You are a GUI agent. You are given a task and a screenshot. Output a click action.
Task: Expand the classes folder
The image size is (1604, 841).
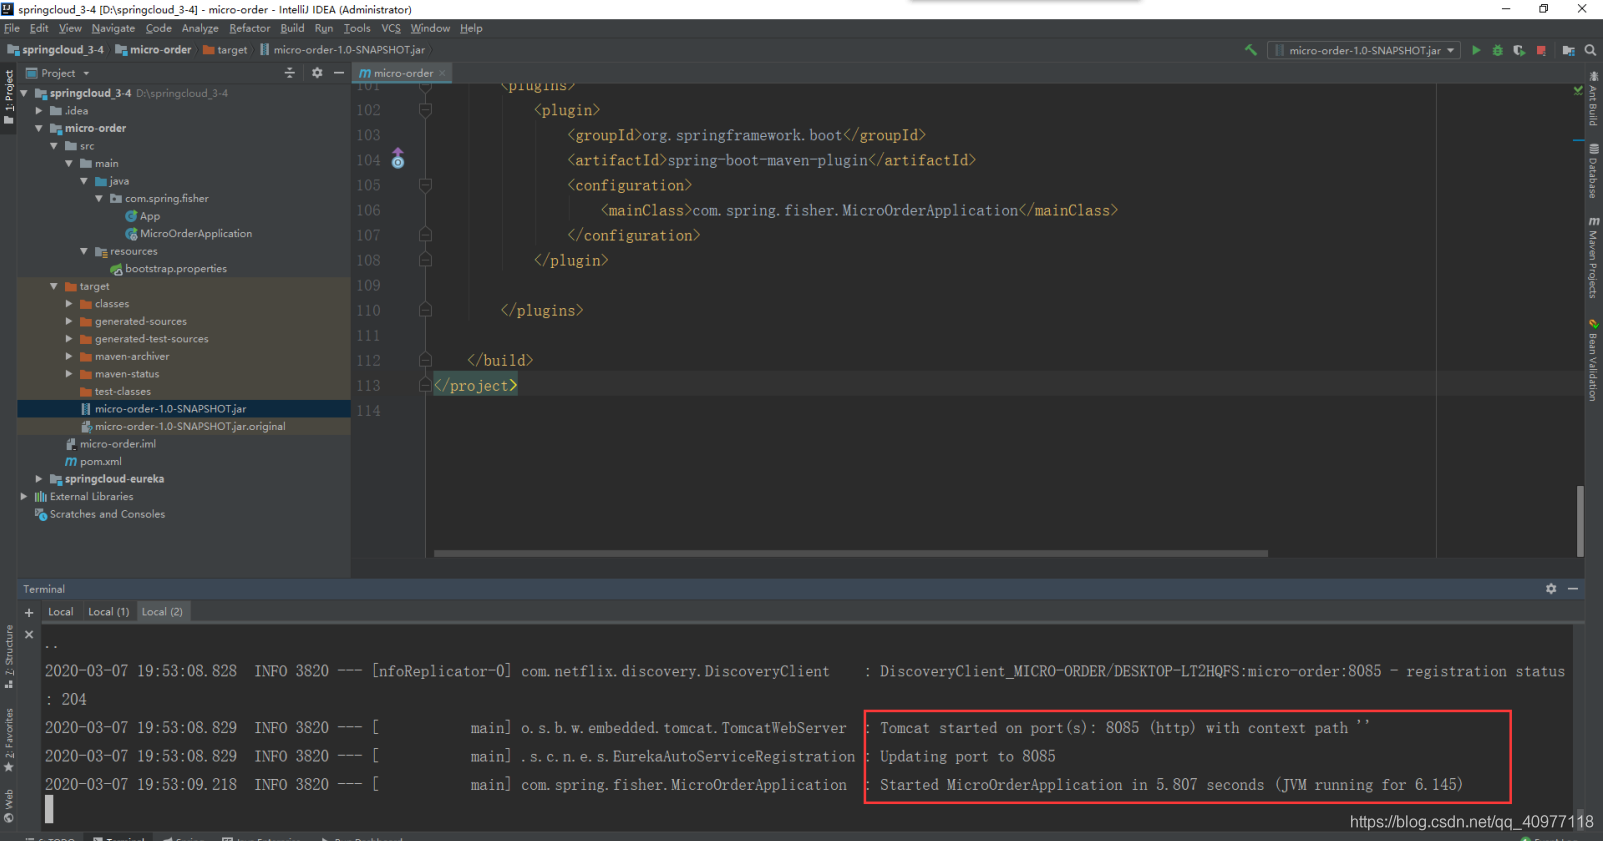tap(69, 304)
